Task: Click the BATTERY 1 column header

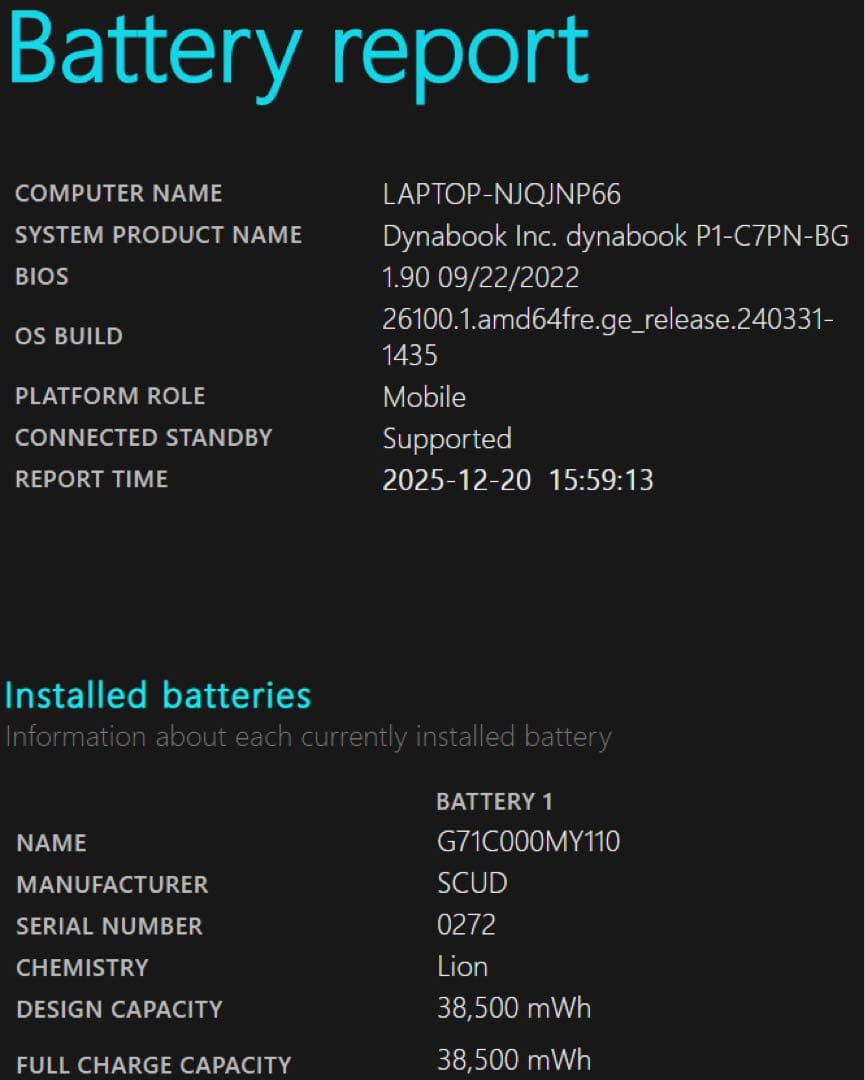Action: tap(492, 801)
